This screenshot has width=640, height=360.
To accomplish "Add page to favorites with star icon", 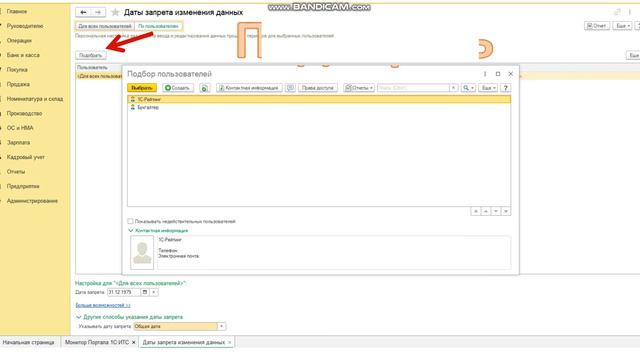I will [x=116, y=13].
